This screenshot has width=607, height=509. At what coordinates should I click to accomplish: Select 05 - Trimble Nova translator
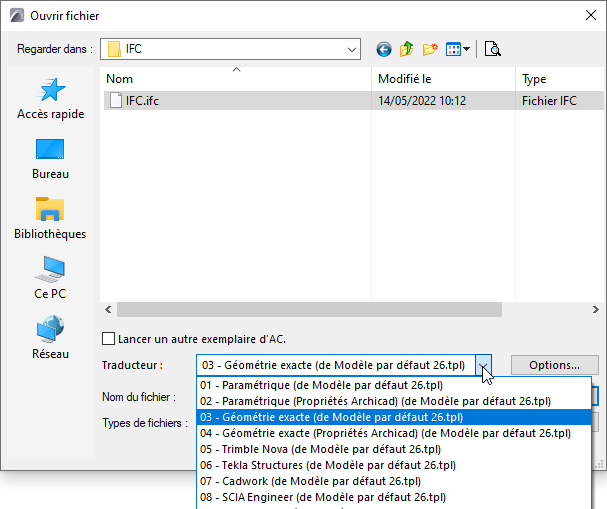coord(394,449)
